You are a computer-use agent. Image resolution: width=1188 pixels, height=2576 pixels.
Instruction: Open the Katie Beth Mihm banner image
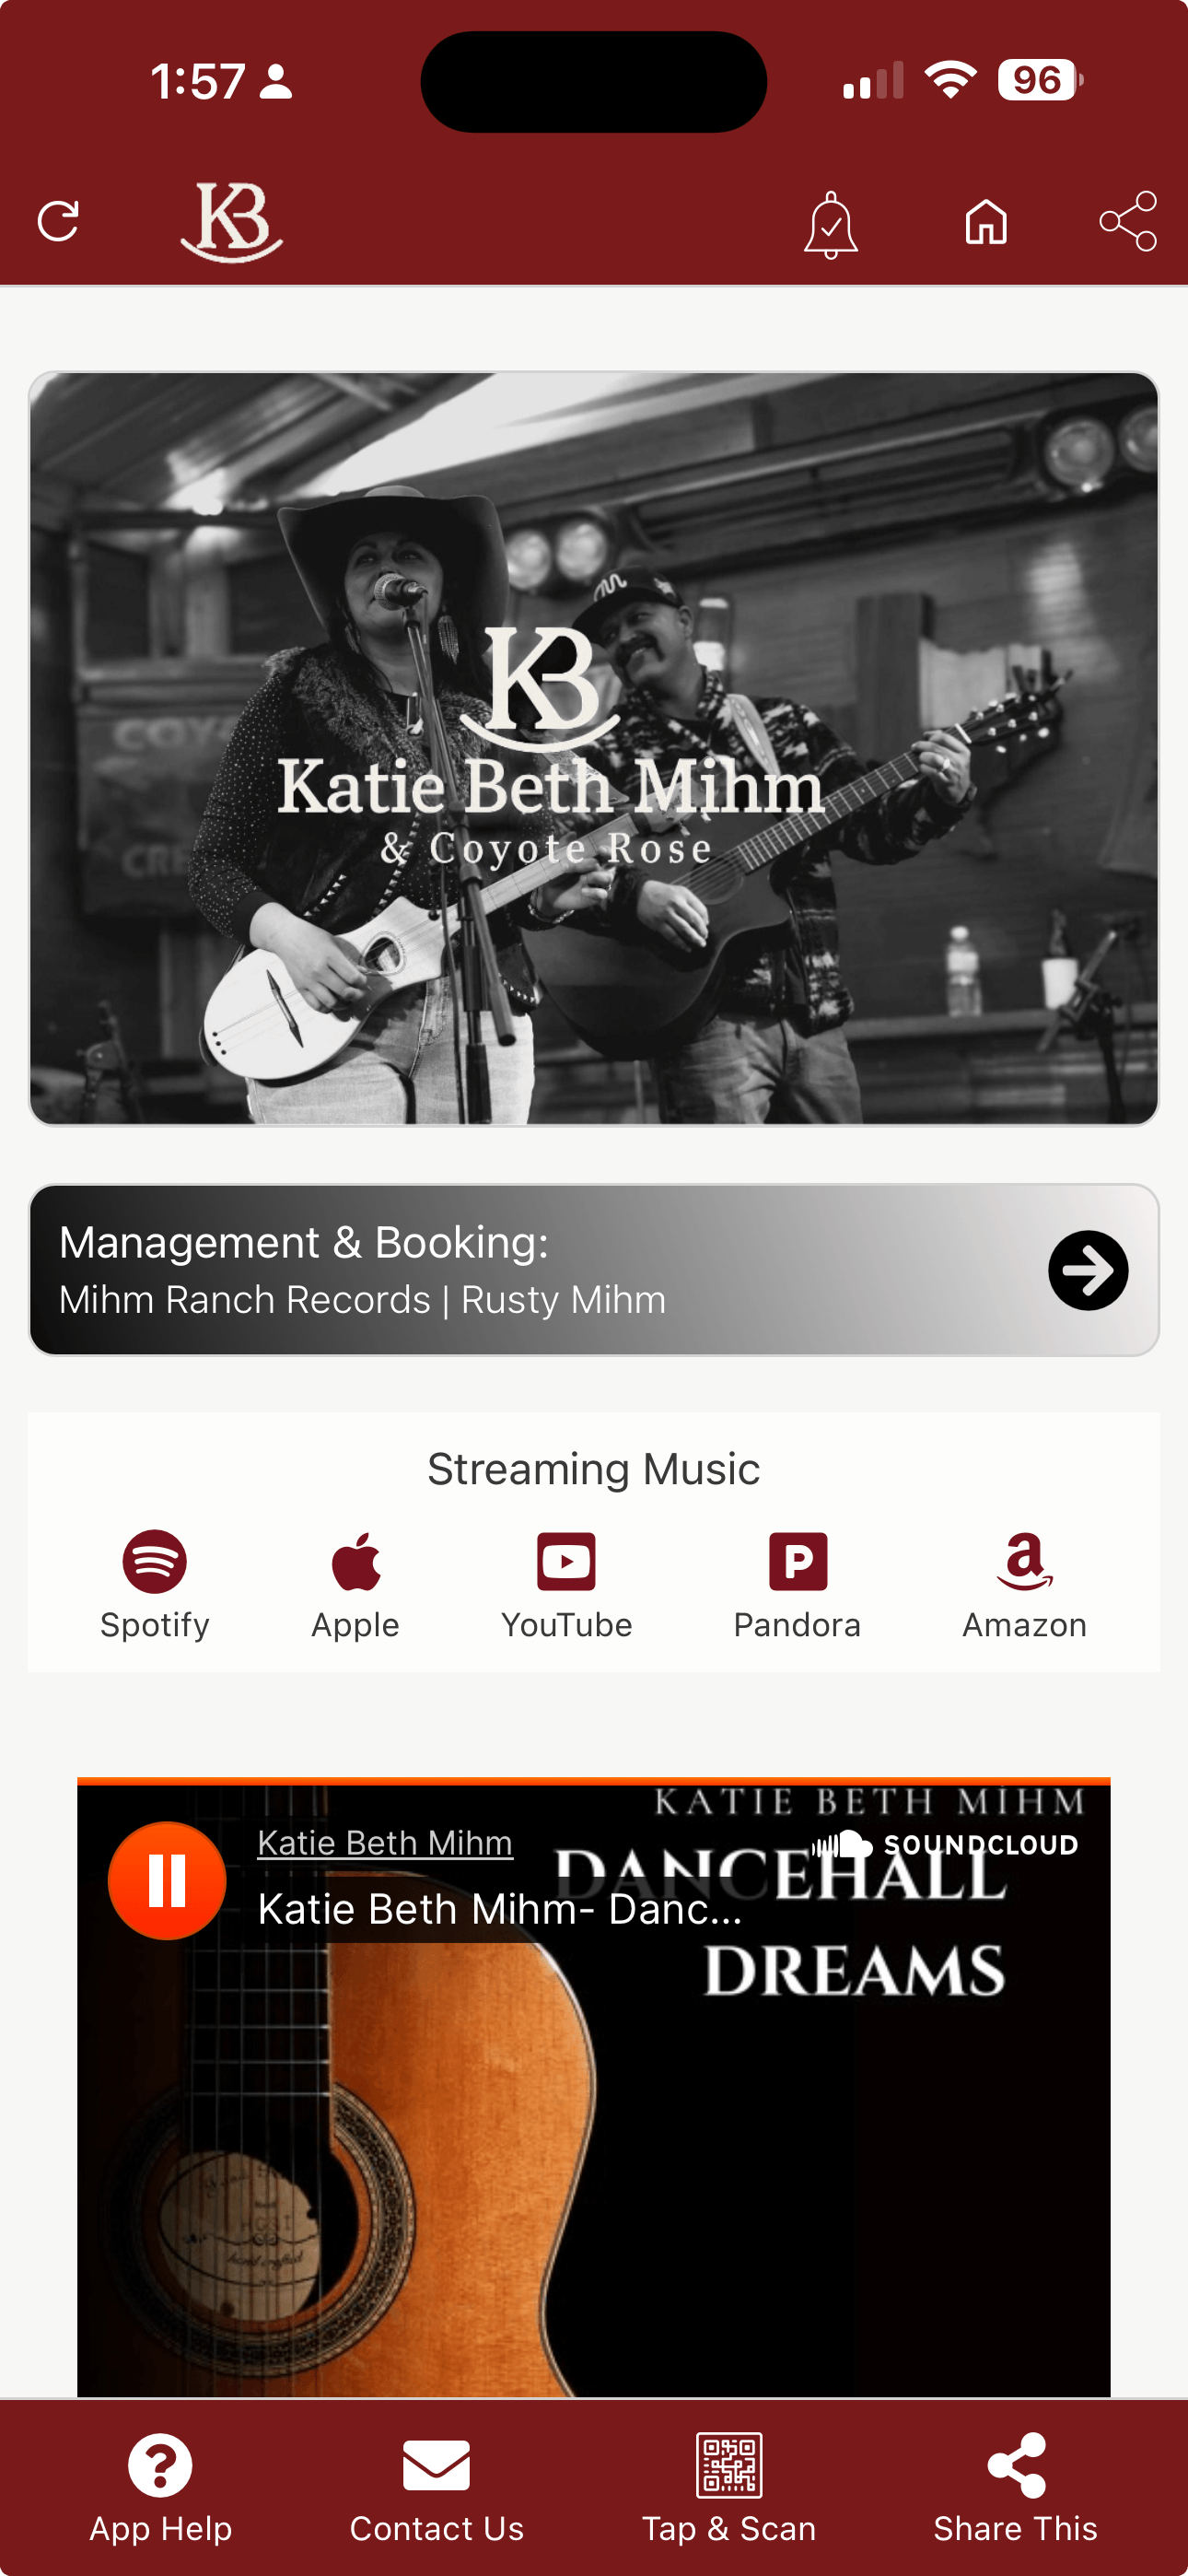coord(594,748)
